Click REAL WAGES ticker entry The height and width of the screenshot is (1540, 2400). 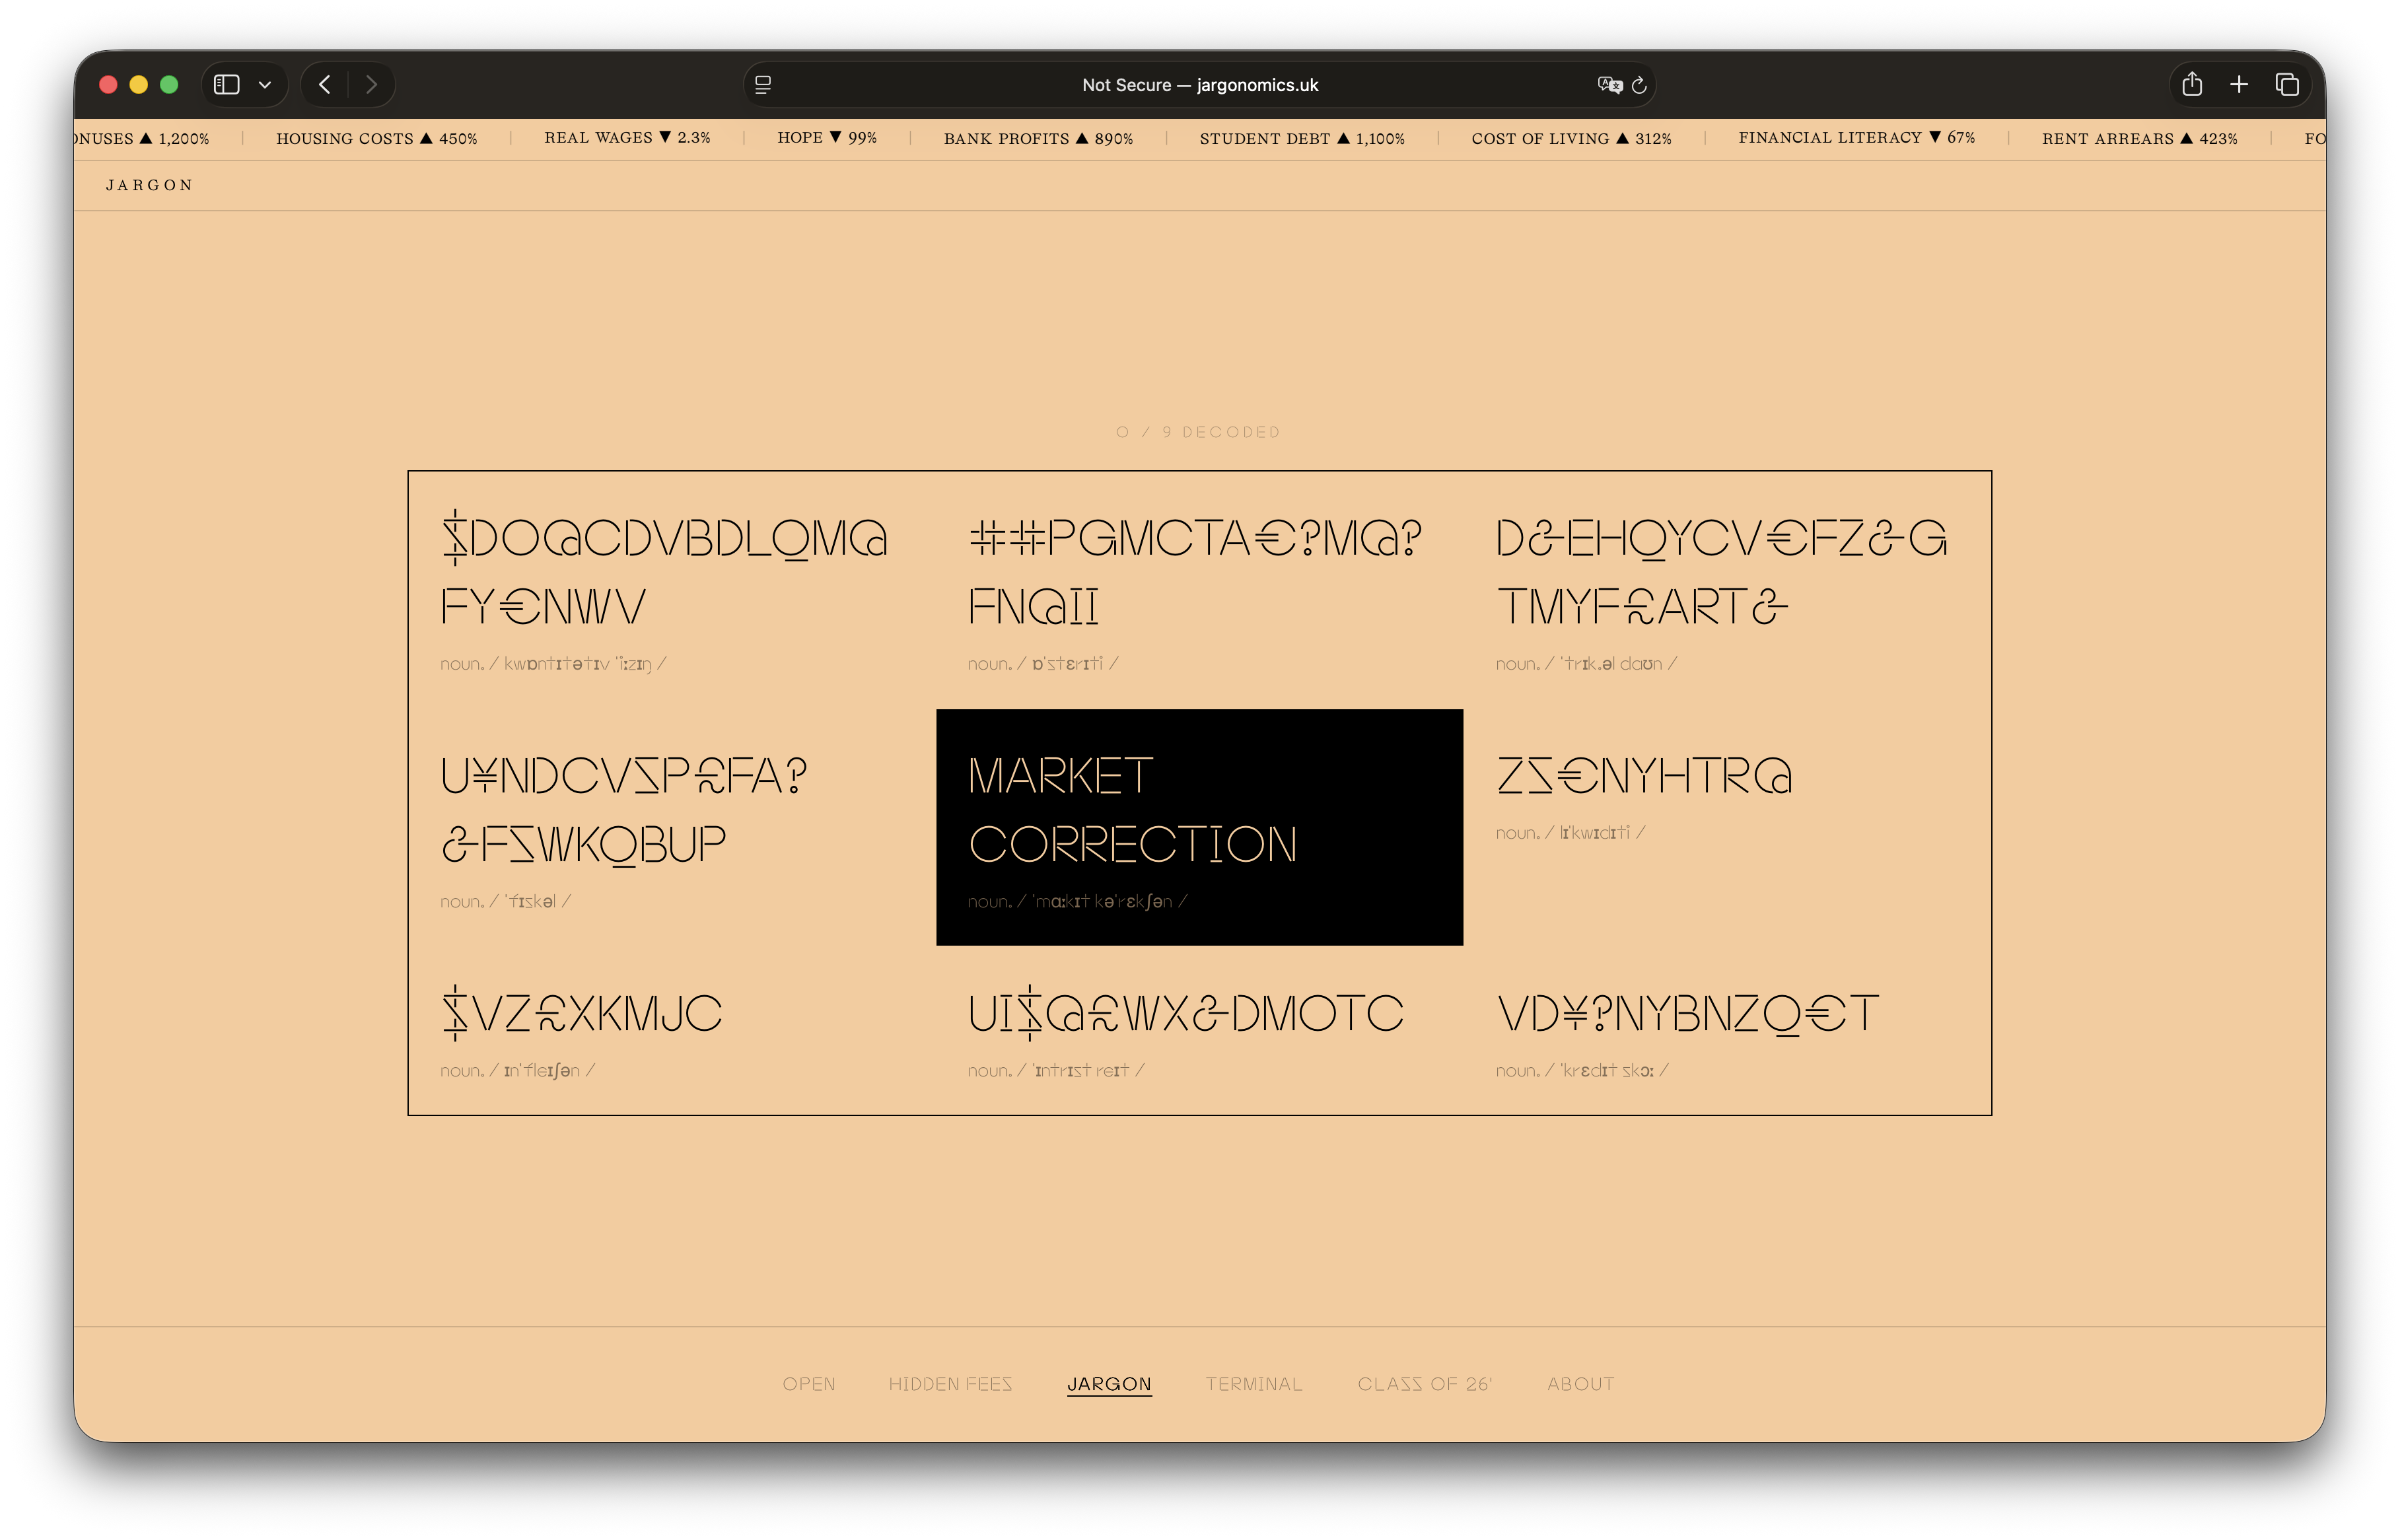coord(627,138)
